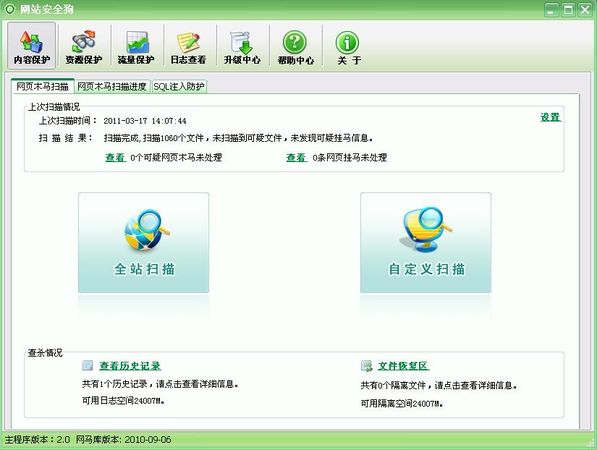The height and width of the screenshot is (450, 597).
Task: Click the 上次扫描时间 label
Action: pyautogui.click(x=68, y=121)
